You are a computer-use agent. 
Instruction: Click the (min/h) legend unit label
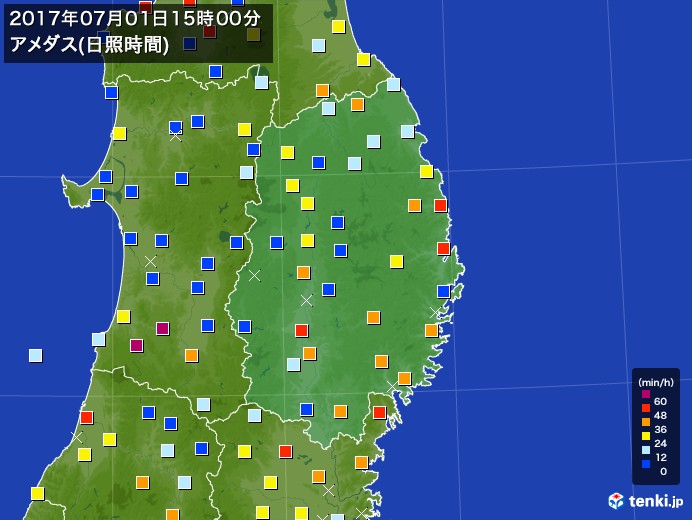click(656, 382)
